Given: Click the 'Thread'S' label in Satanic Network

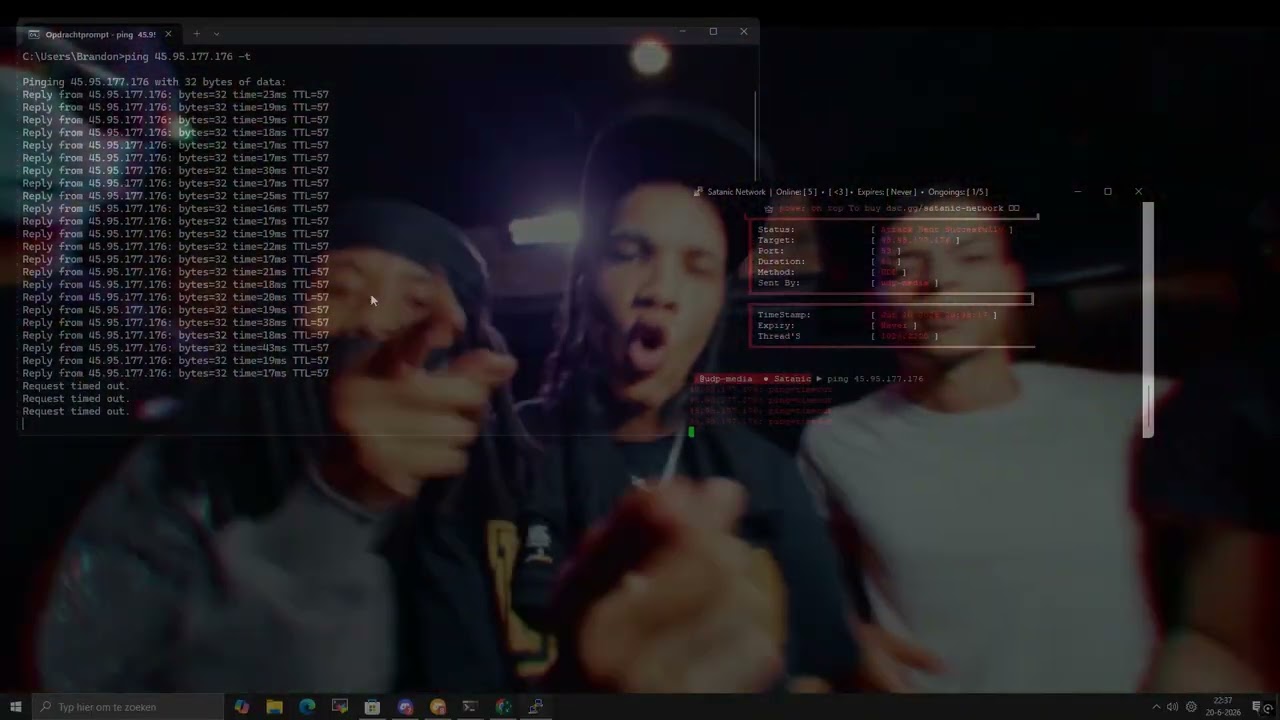Looking at the screenshot, I should coord(779,336).
